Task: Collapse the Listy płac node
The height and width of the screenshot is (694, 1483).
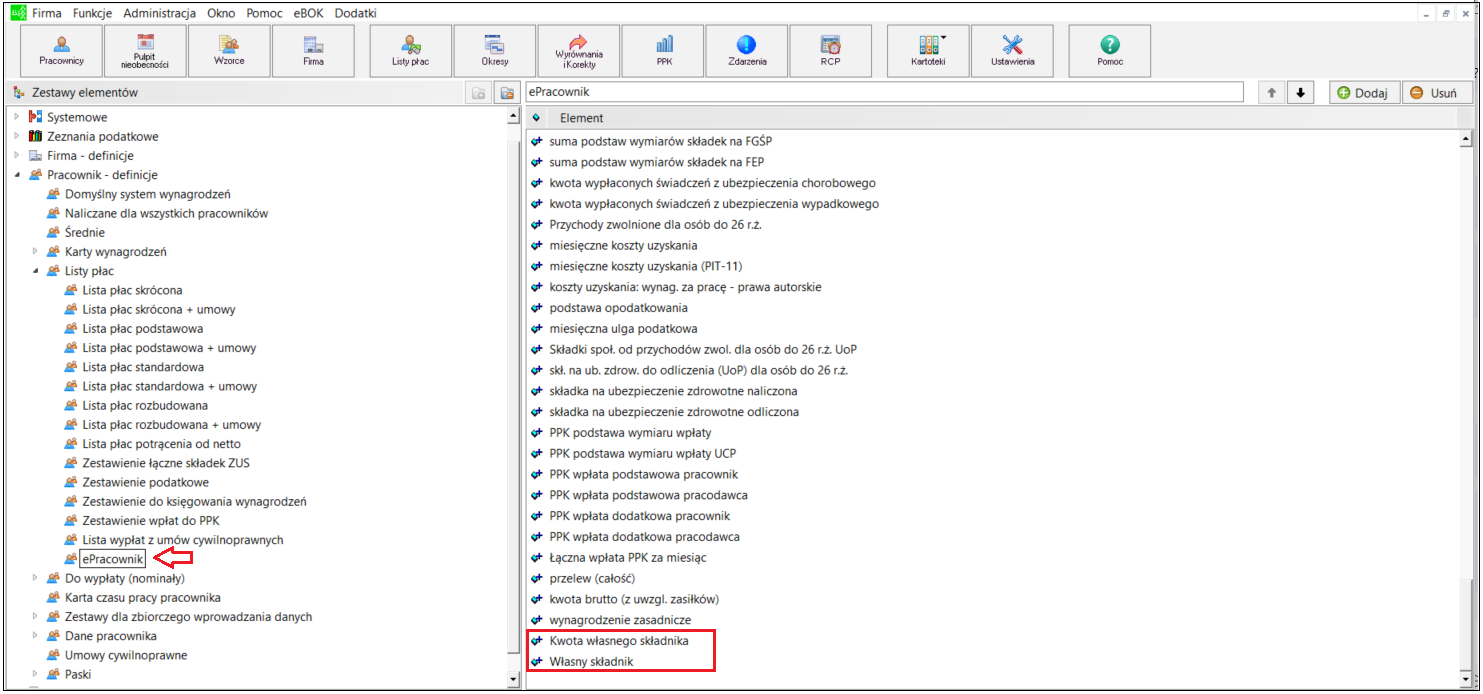Action: click(x=35, y=271)
